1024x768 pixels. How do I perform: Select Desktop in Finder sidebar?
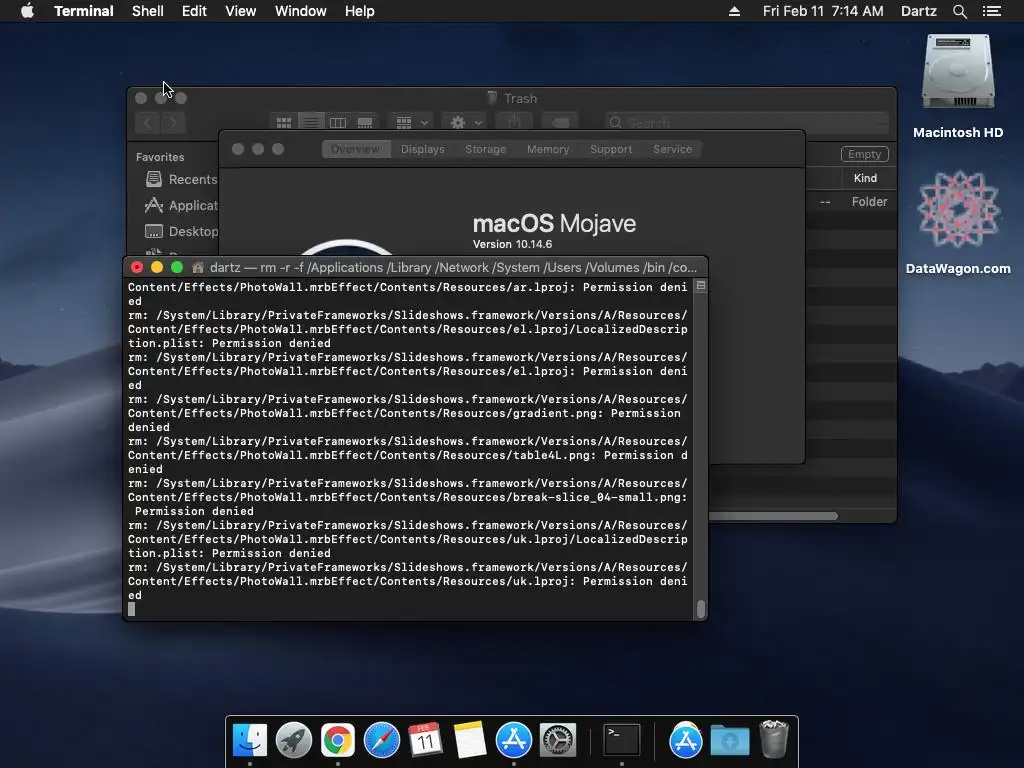click(182, 231)
